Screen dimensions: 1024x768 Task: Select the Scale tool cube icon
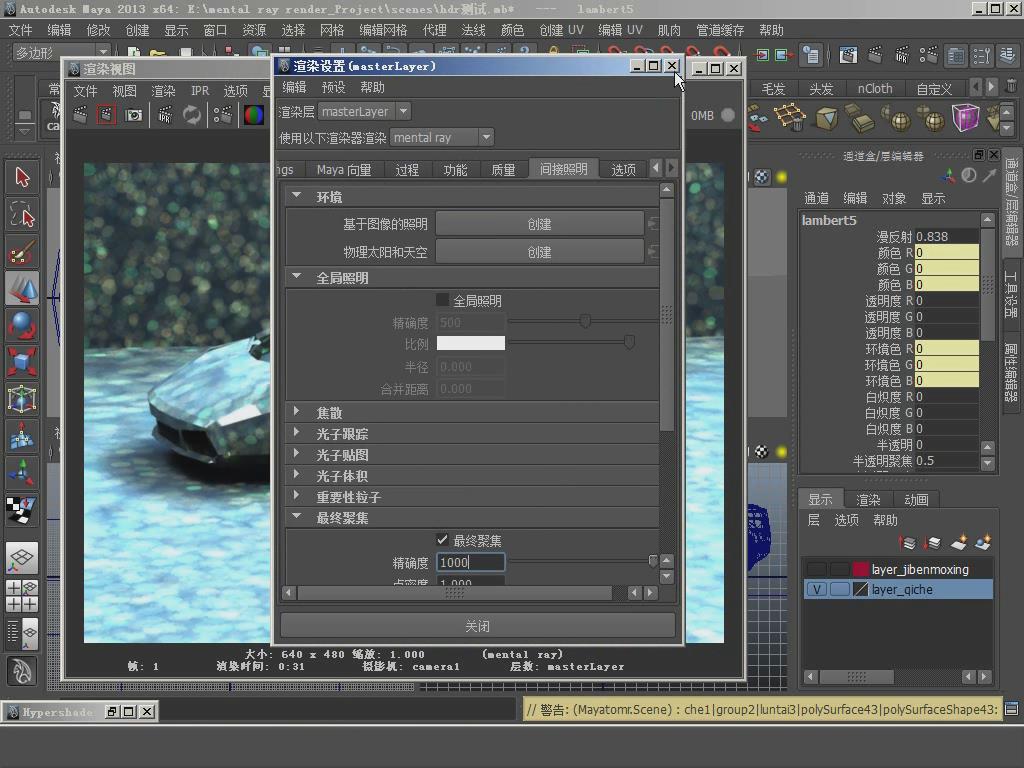pyautogui.click(x=22, y=362)
